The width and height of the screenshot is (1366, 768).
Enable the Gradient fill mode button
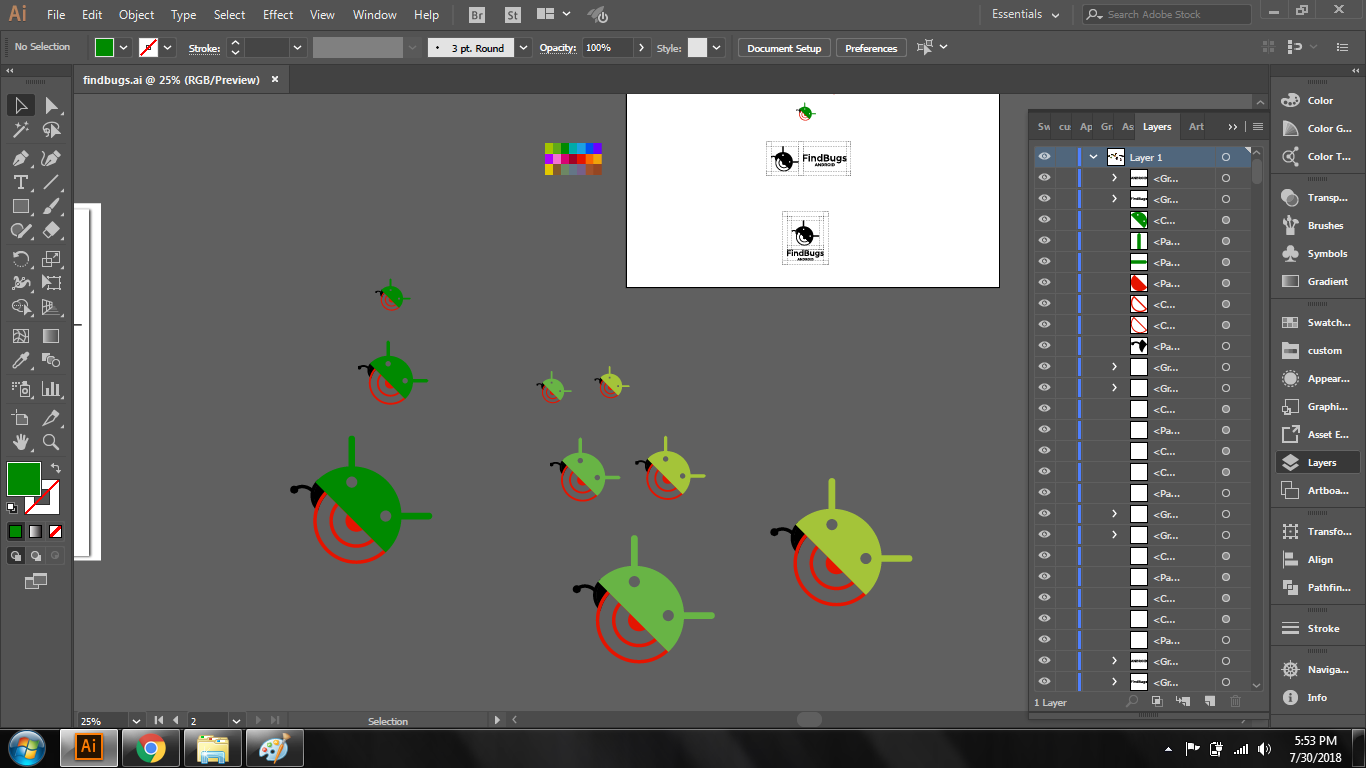click(36, 531)
